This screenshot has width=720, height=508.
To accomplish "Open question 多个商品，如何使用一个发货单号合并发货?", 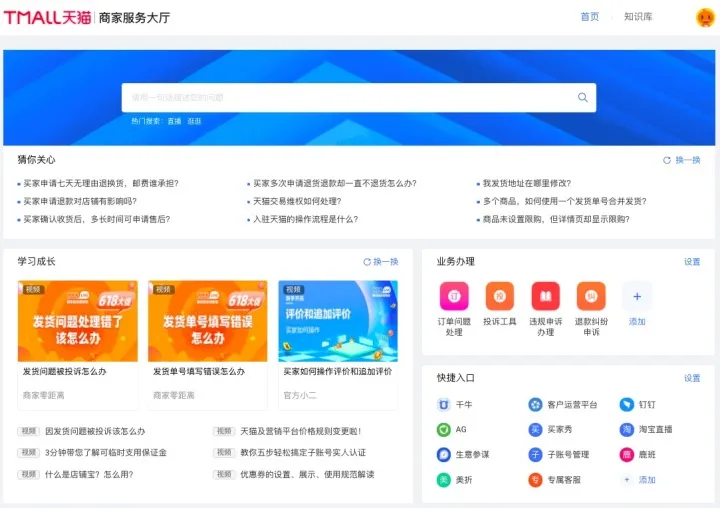I will tap(564, 201).
